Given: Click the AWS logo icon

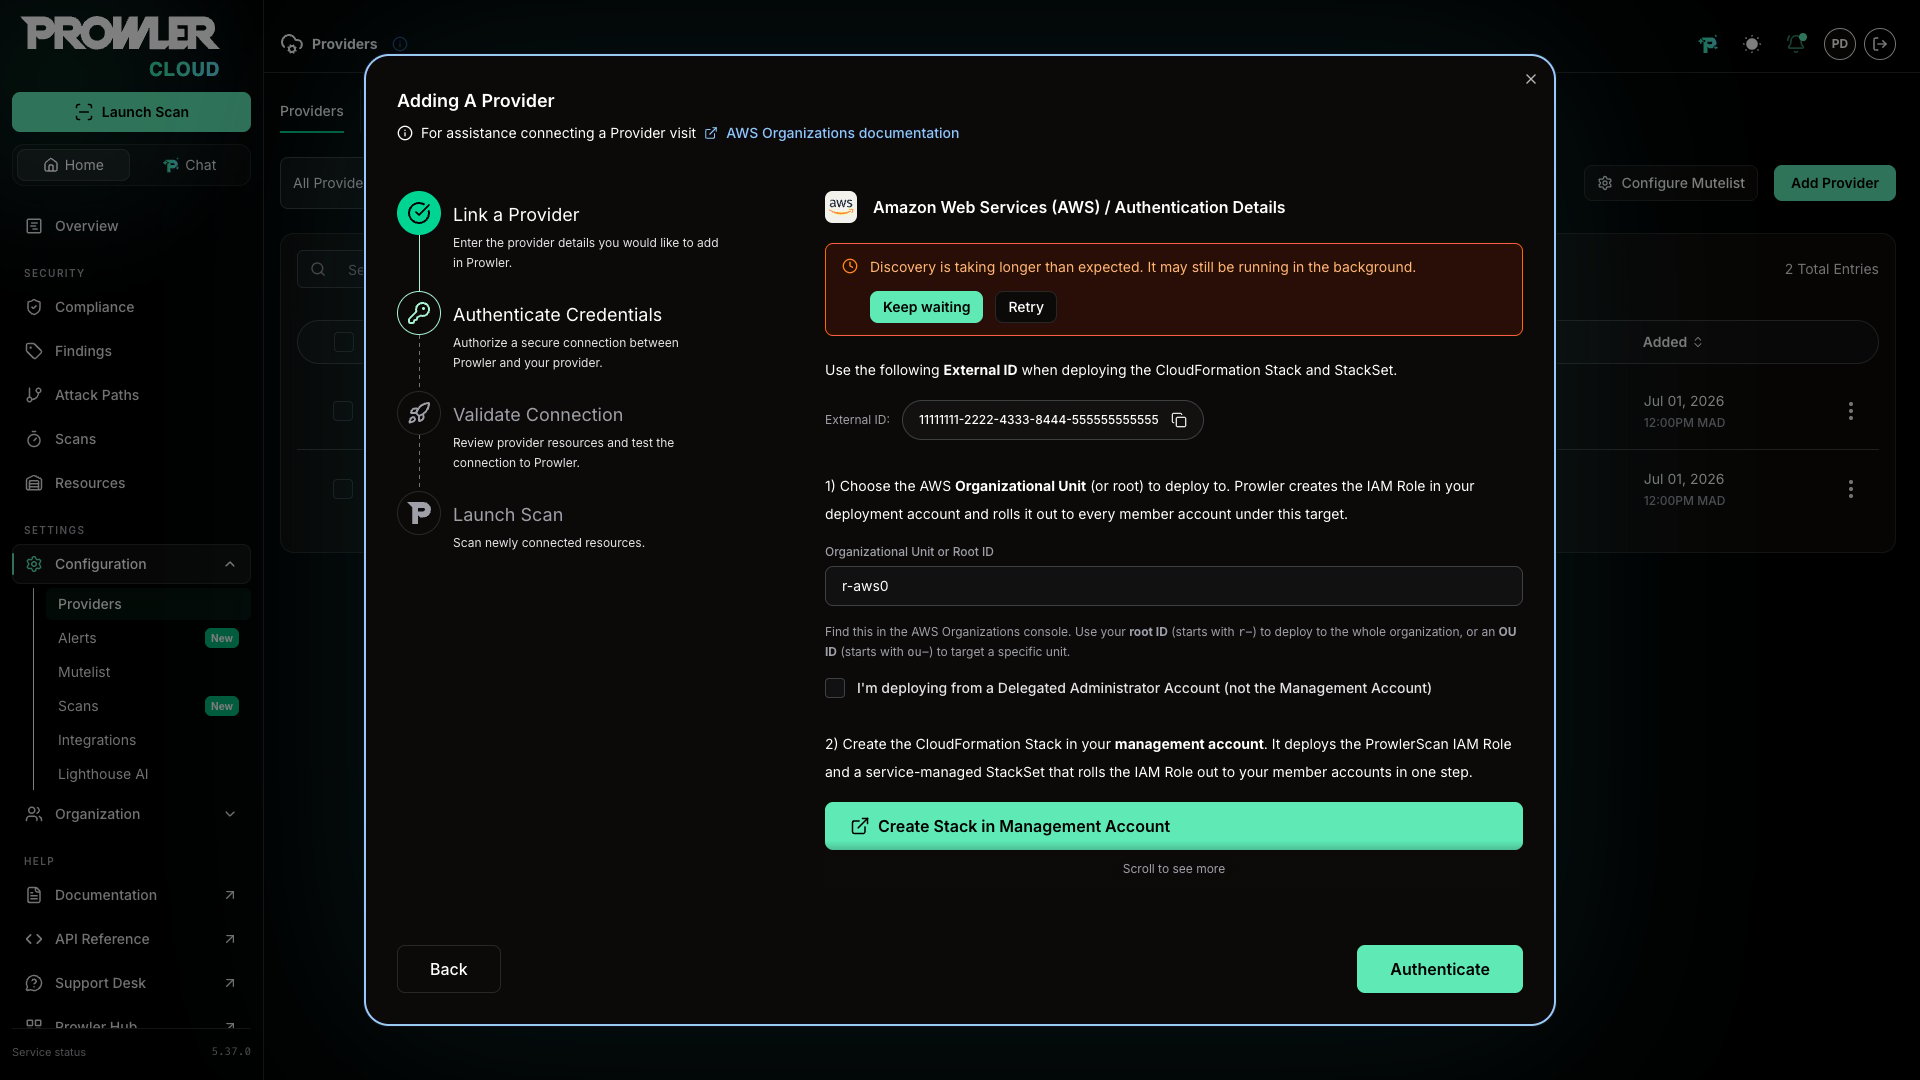Looking at the screenshot, I should [x=841, y=207].
